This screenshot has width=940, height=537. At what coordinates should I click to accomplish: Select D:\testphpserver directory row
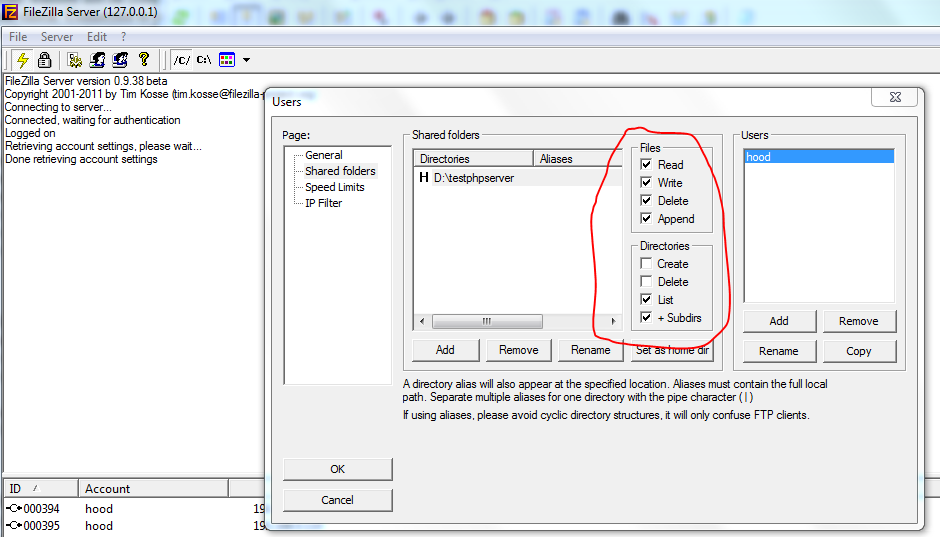tap(518, 177)
